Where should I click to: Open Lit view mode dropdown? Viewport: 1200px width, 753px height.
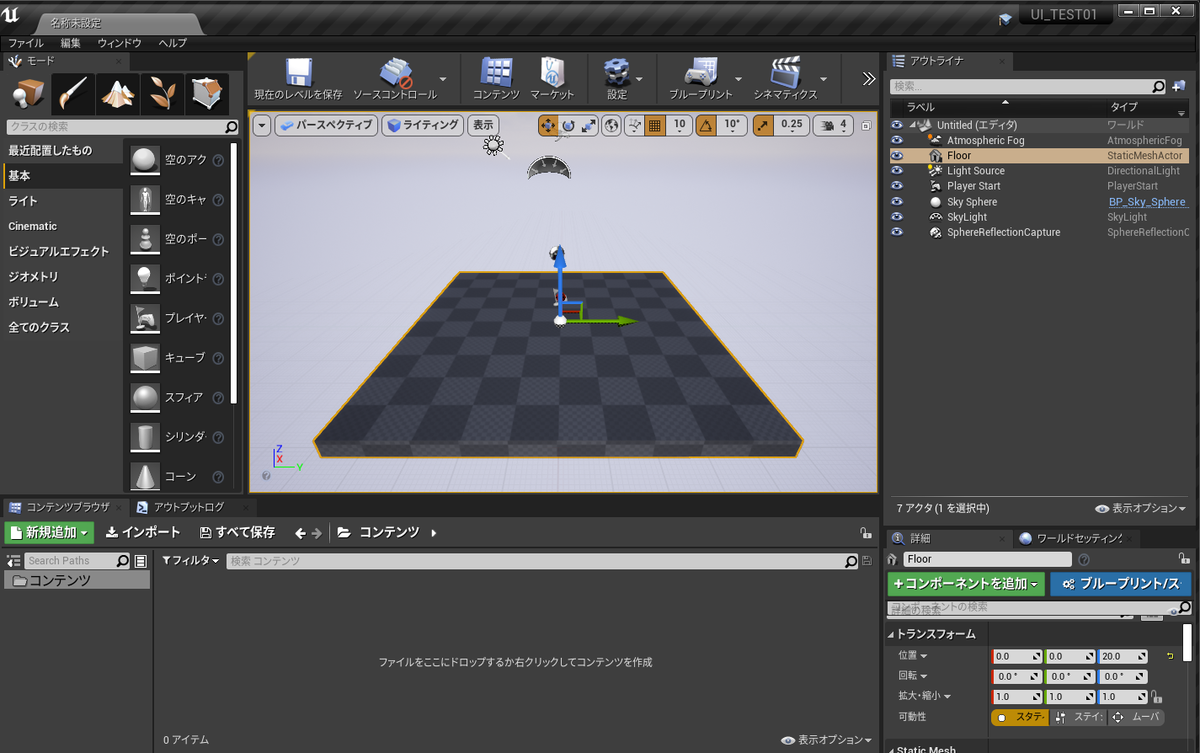point(423,125)
